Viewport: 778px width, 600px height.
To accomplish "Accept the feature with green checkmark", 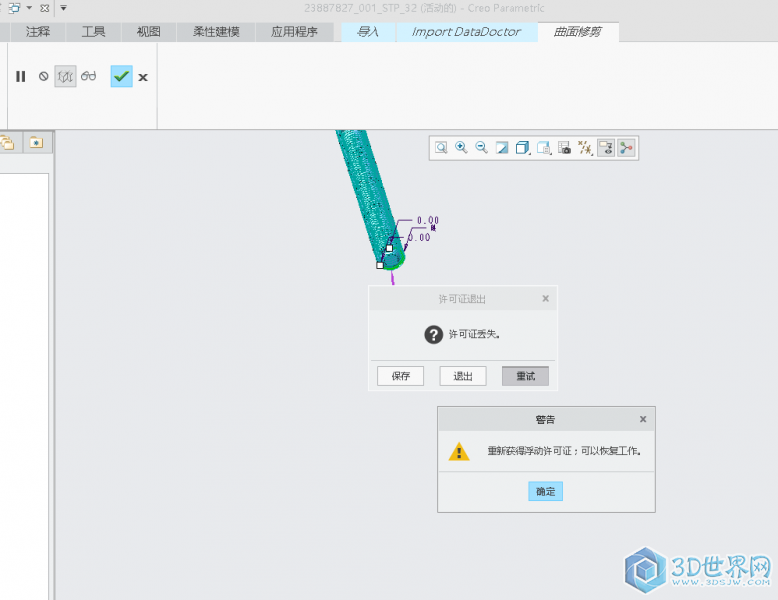I will click(122, 76).
